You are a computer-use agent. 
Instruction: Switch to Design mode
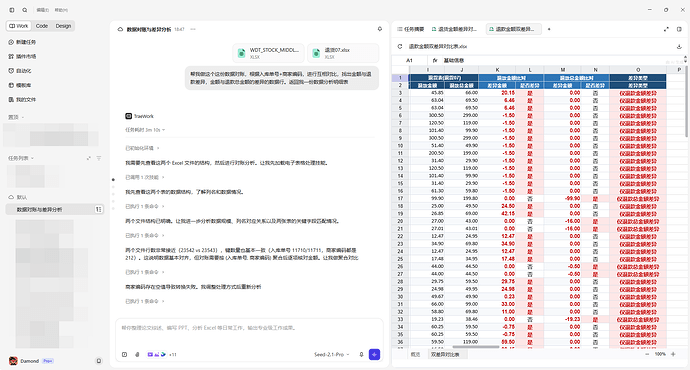tap(63, 26)
